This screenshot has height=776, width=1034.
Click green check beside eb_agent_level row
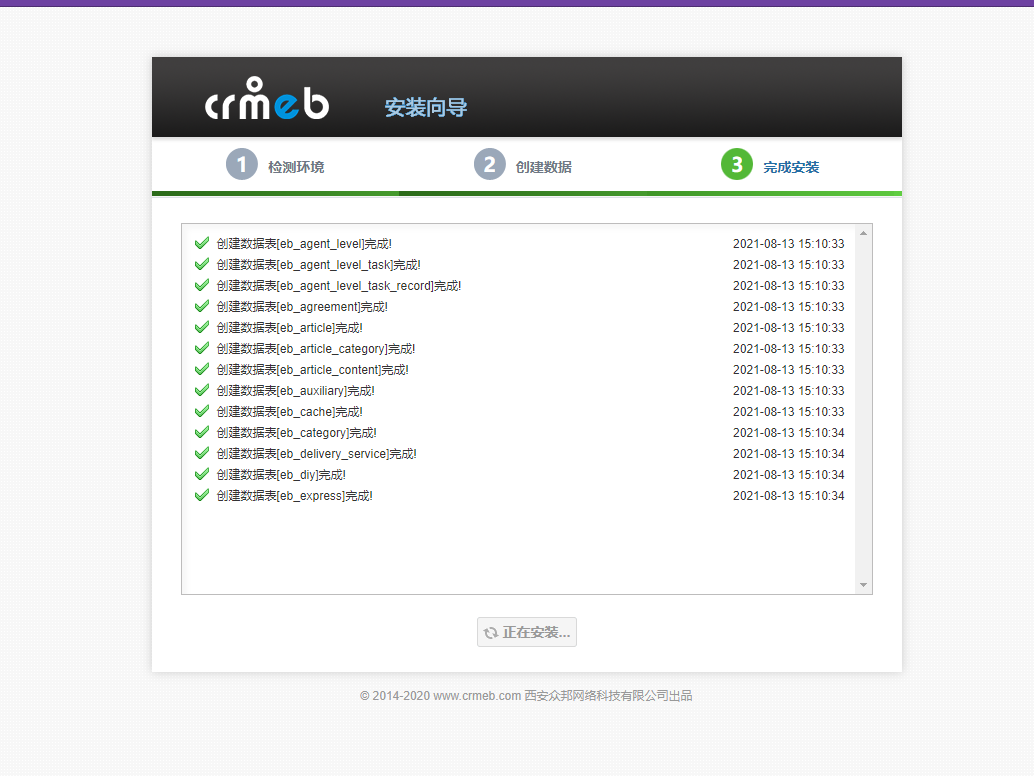tap(202, 243)
